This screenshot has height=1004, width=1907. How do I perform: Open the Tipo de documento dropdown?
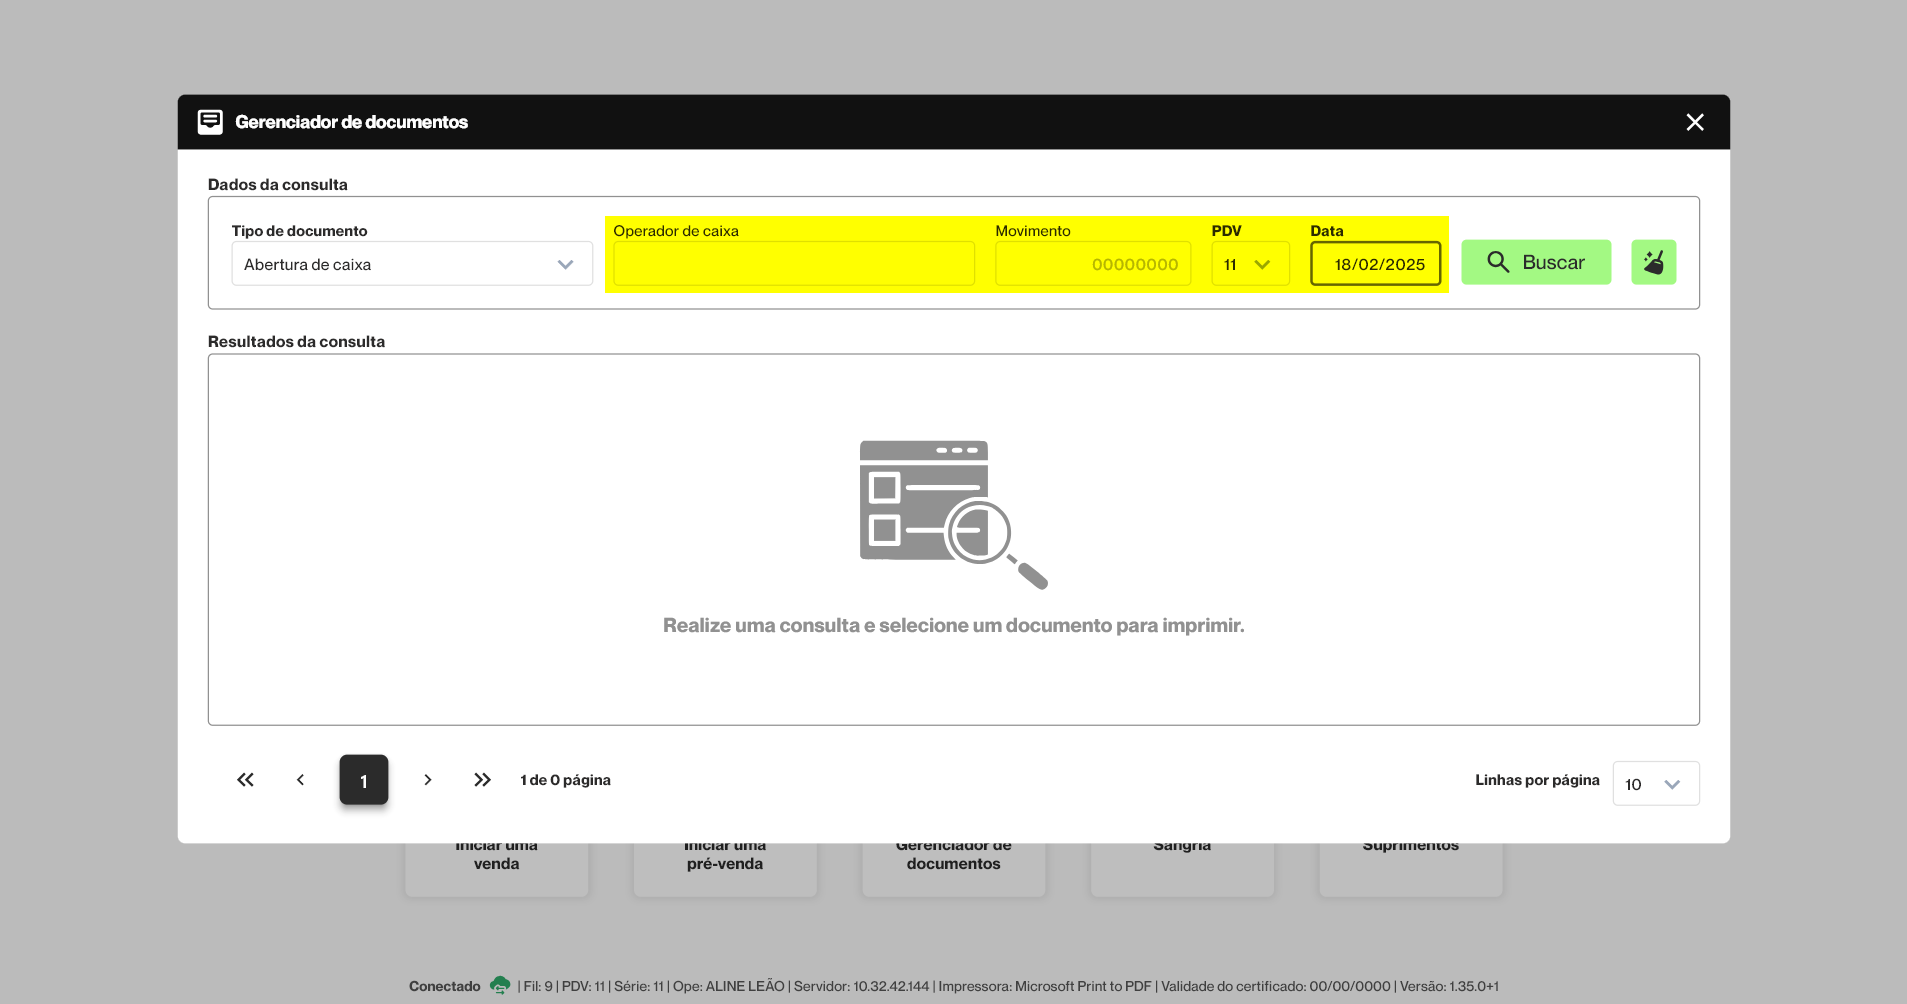411,264
